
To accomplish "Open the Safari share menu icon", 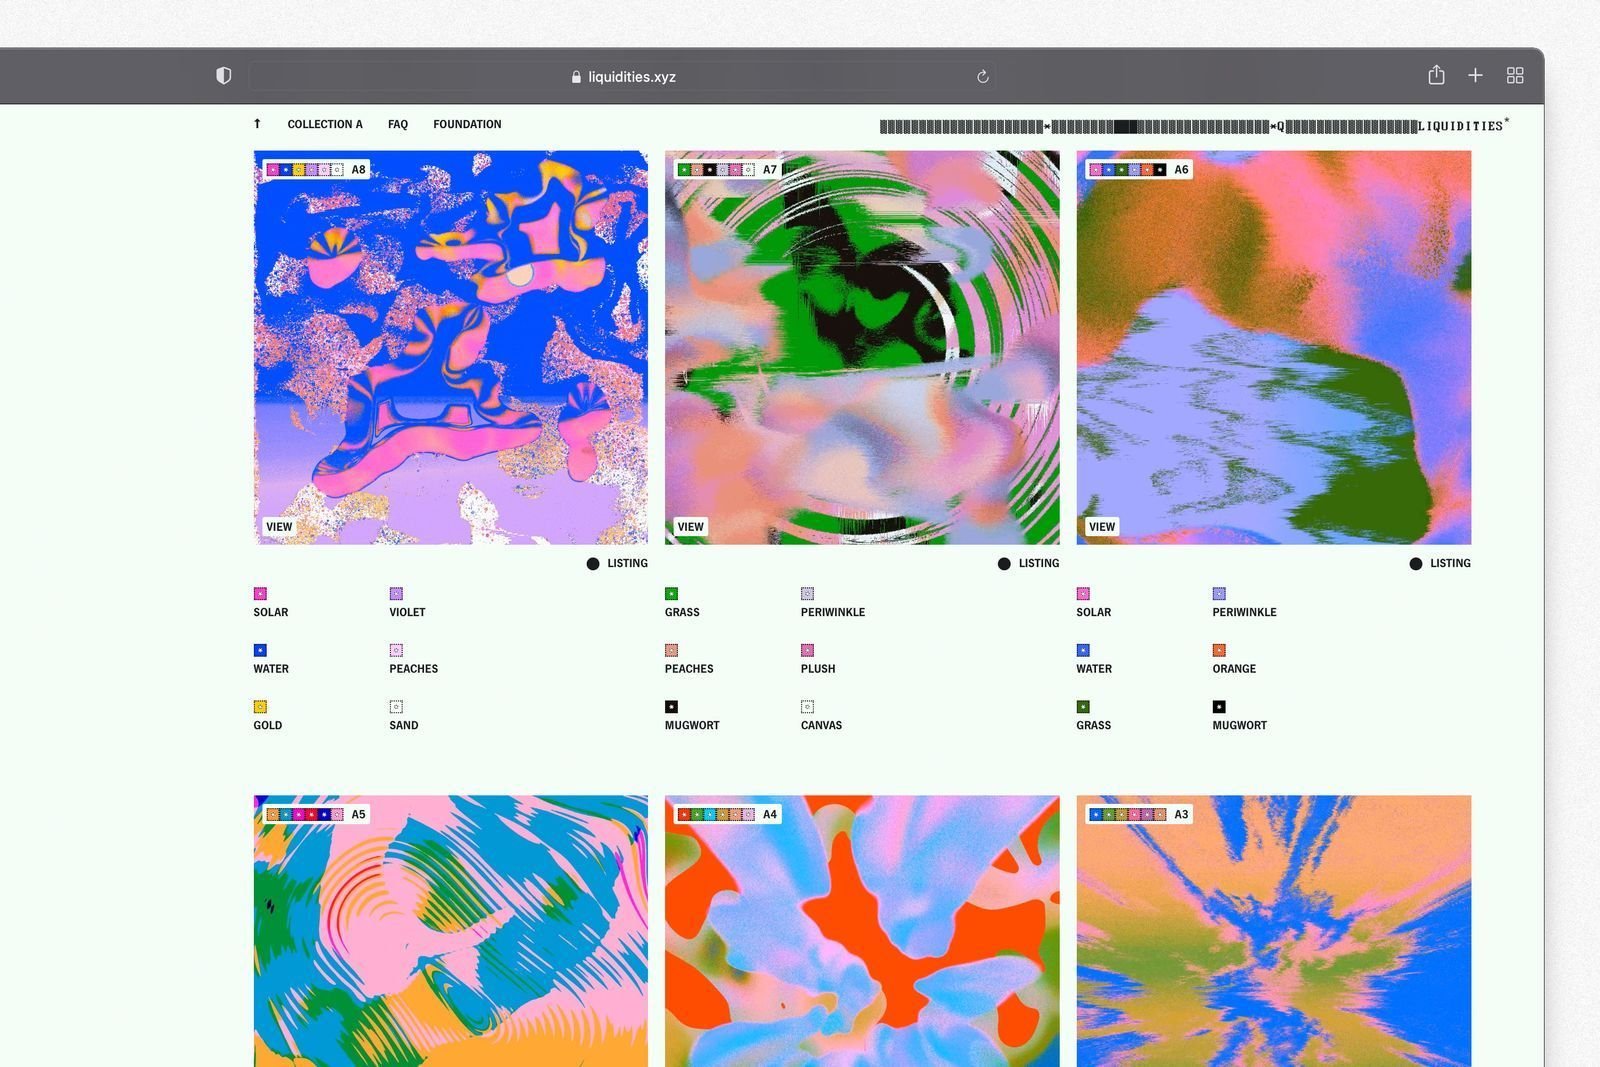I will 1436,75.
